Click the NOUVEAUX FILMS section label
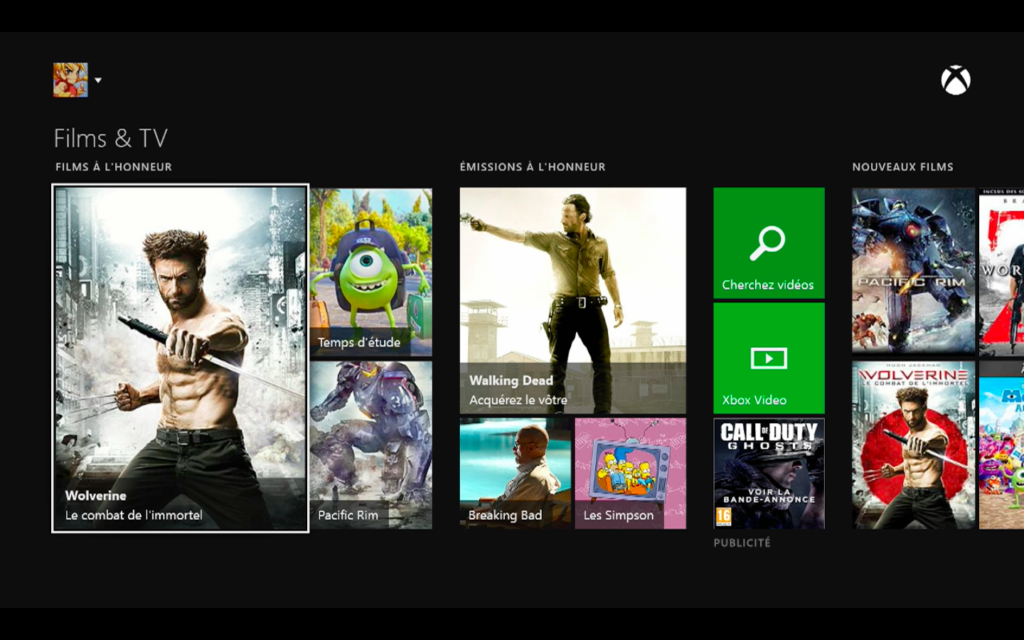 pyautogui.click(x=903, y=167)
